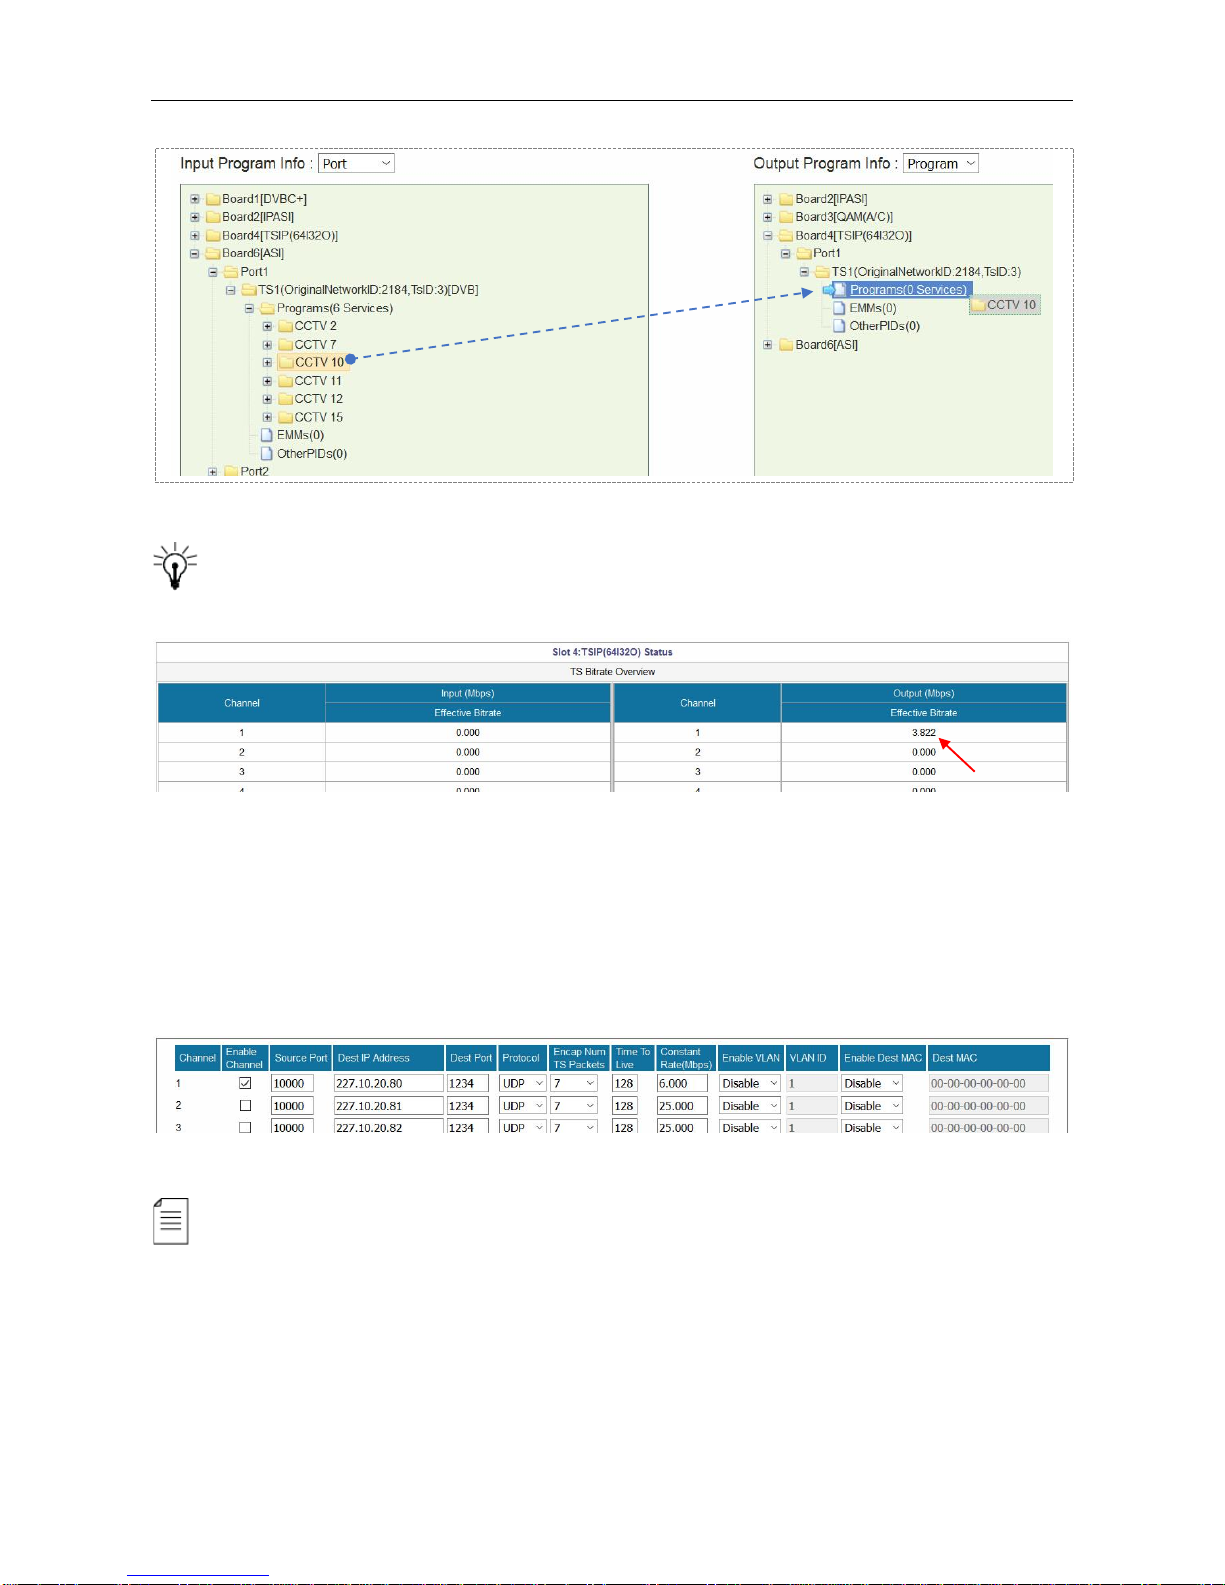Click the Board1[DVBC+] folder icon
Viewport: 1225px width, 1585px height.
pyautogui.click(x=212, y=199)
